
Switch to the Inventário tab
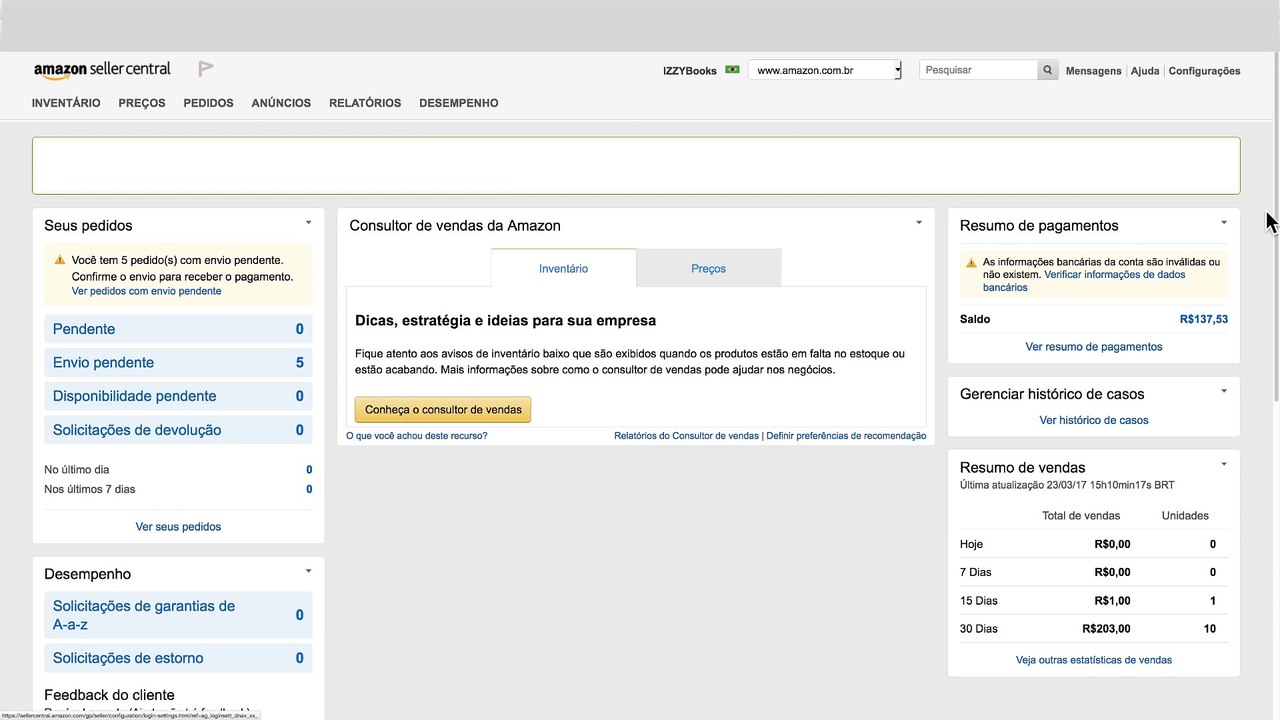pyautogui.click(x=563, y=268)
